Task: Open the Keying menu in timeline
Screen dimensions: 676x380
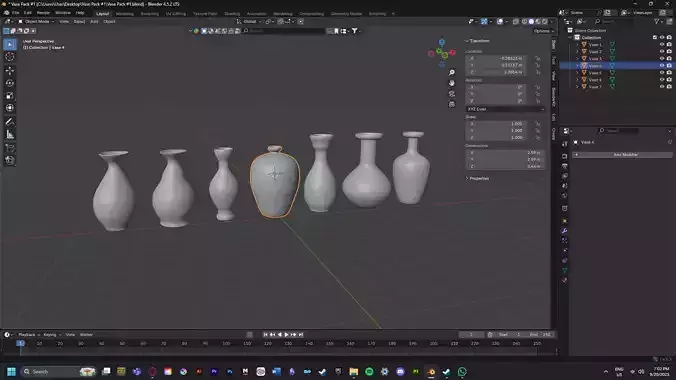Action: click(x=51, y=335)
